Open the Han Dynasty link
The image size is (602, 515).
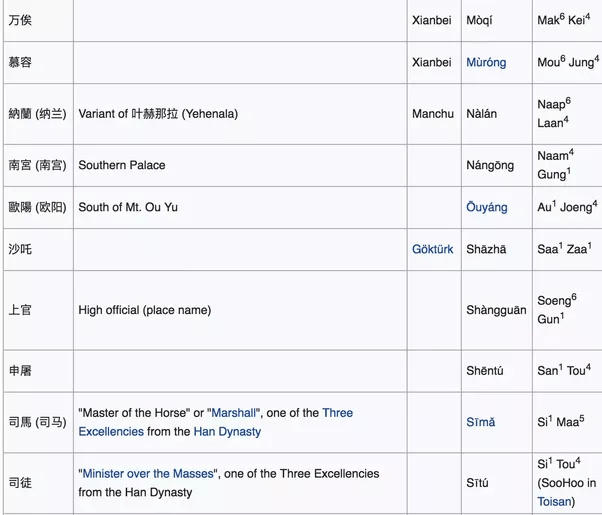227,432
